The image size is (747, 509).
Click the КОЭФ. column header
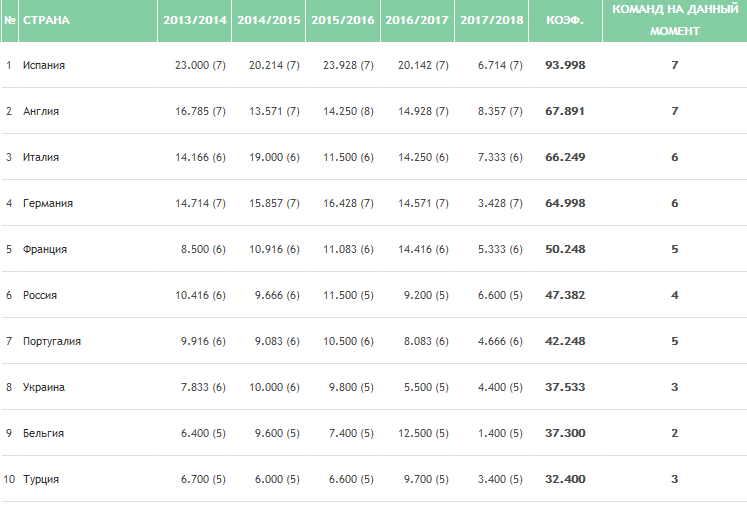pyautogui.click(x=565, y=20)
